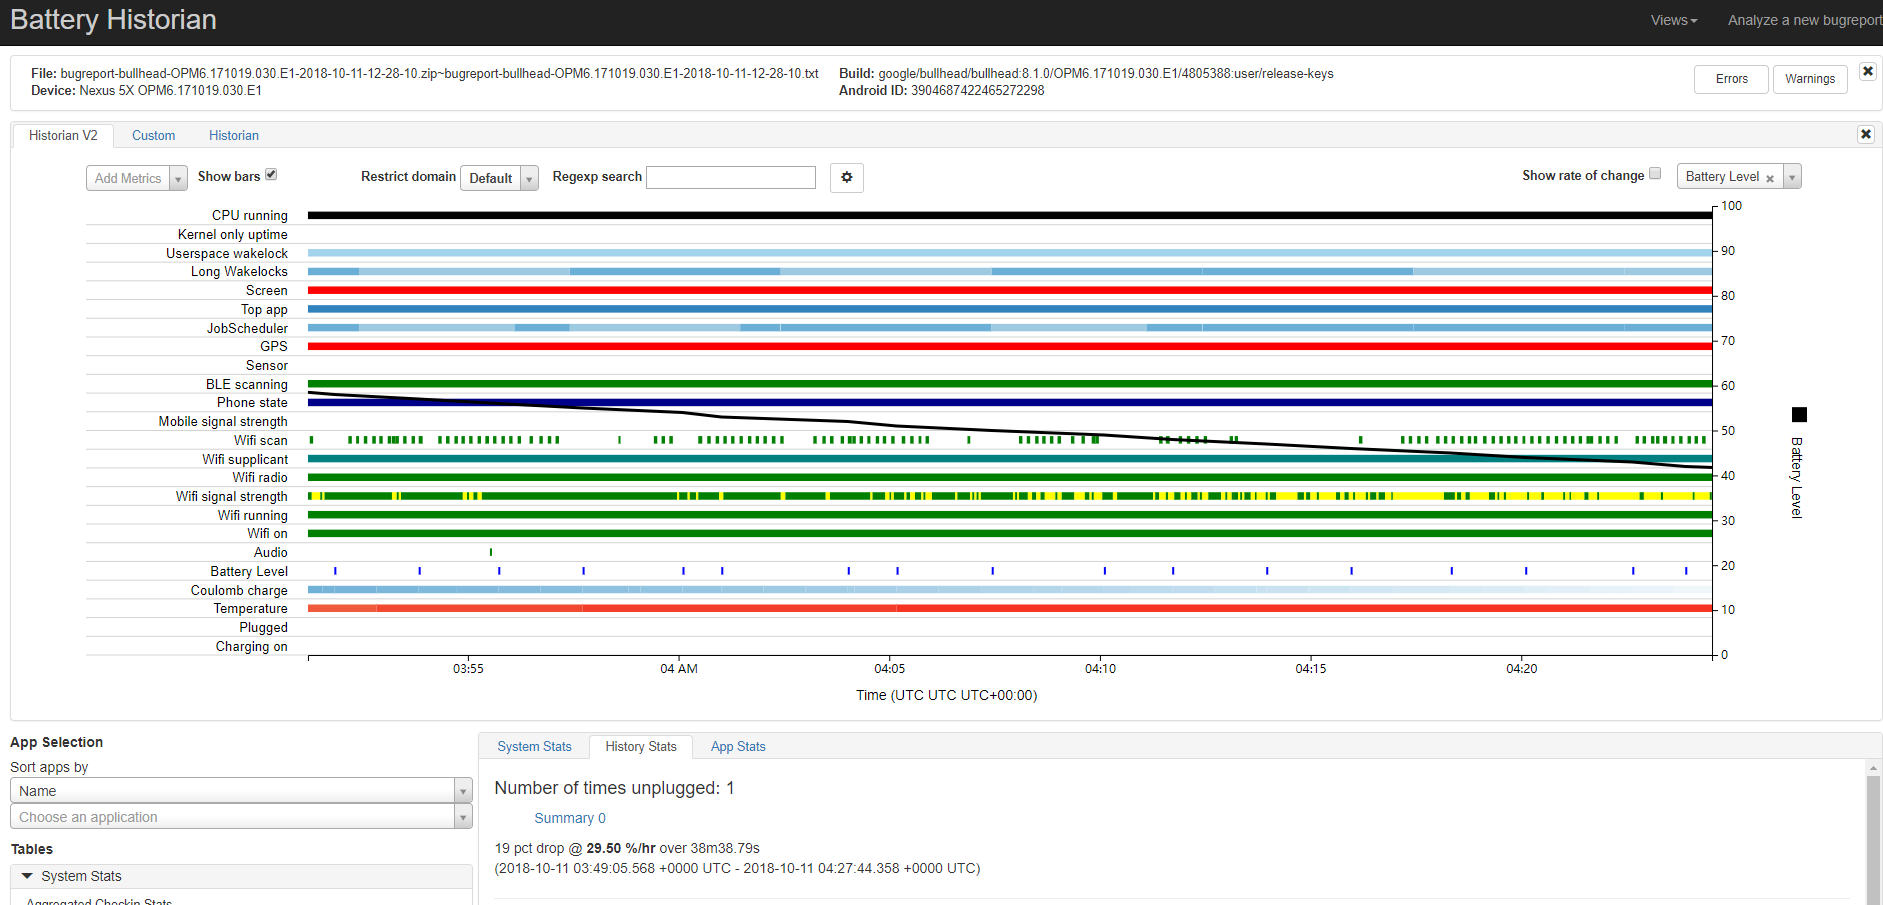Select the History Stats tab
Viewport: 1883px width, 905px height.
pos(641,746)
